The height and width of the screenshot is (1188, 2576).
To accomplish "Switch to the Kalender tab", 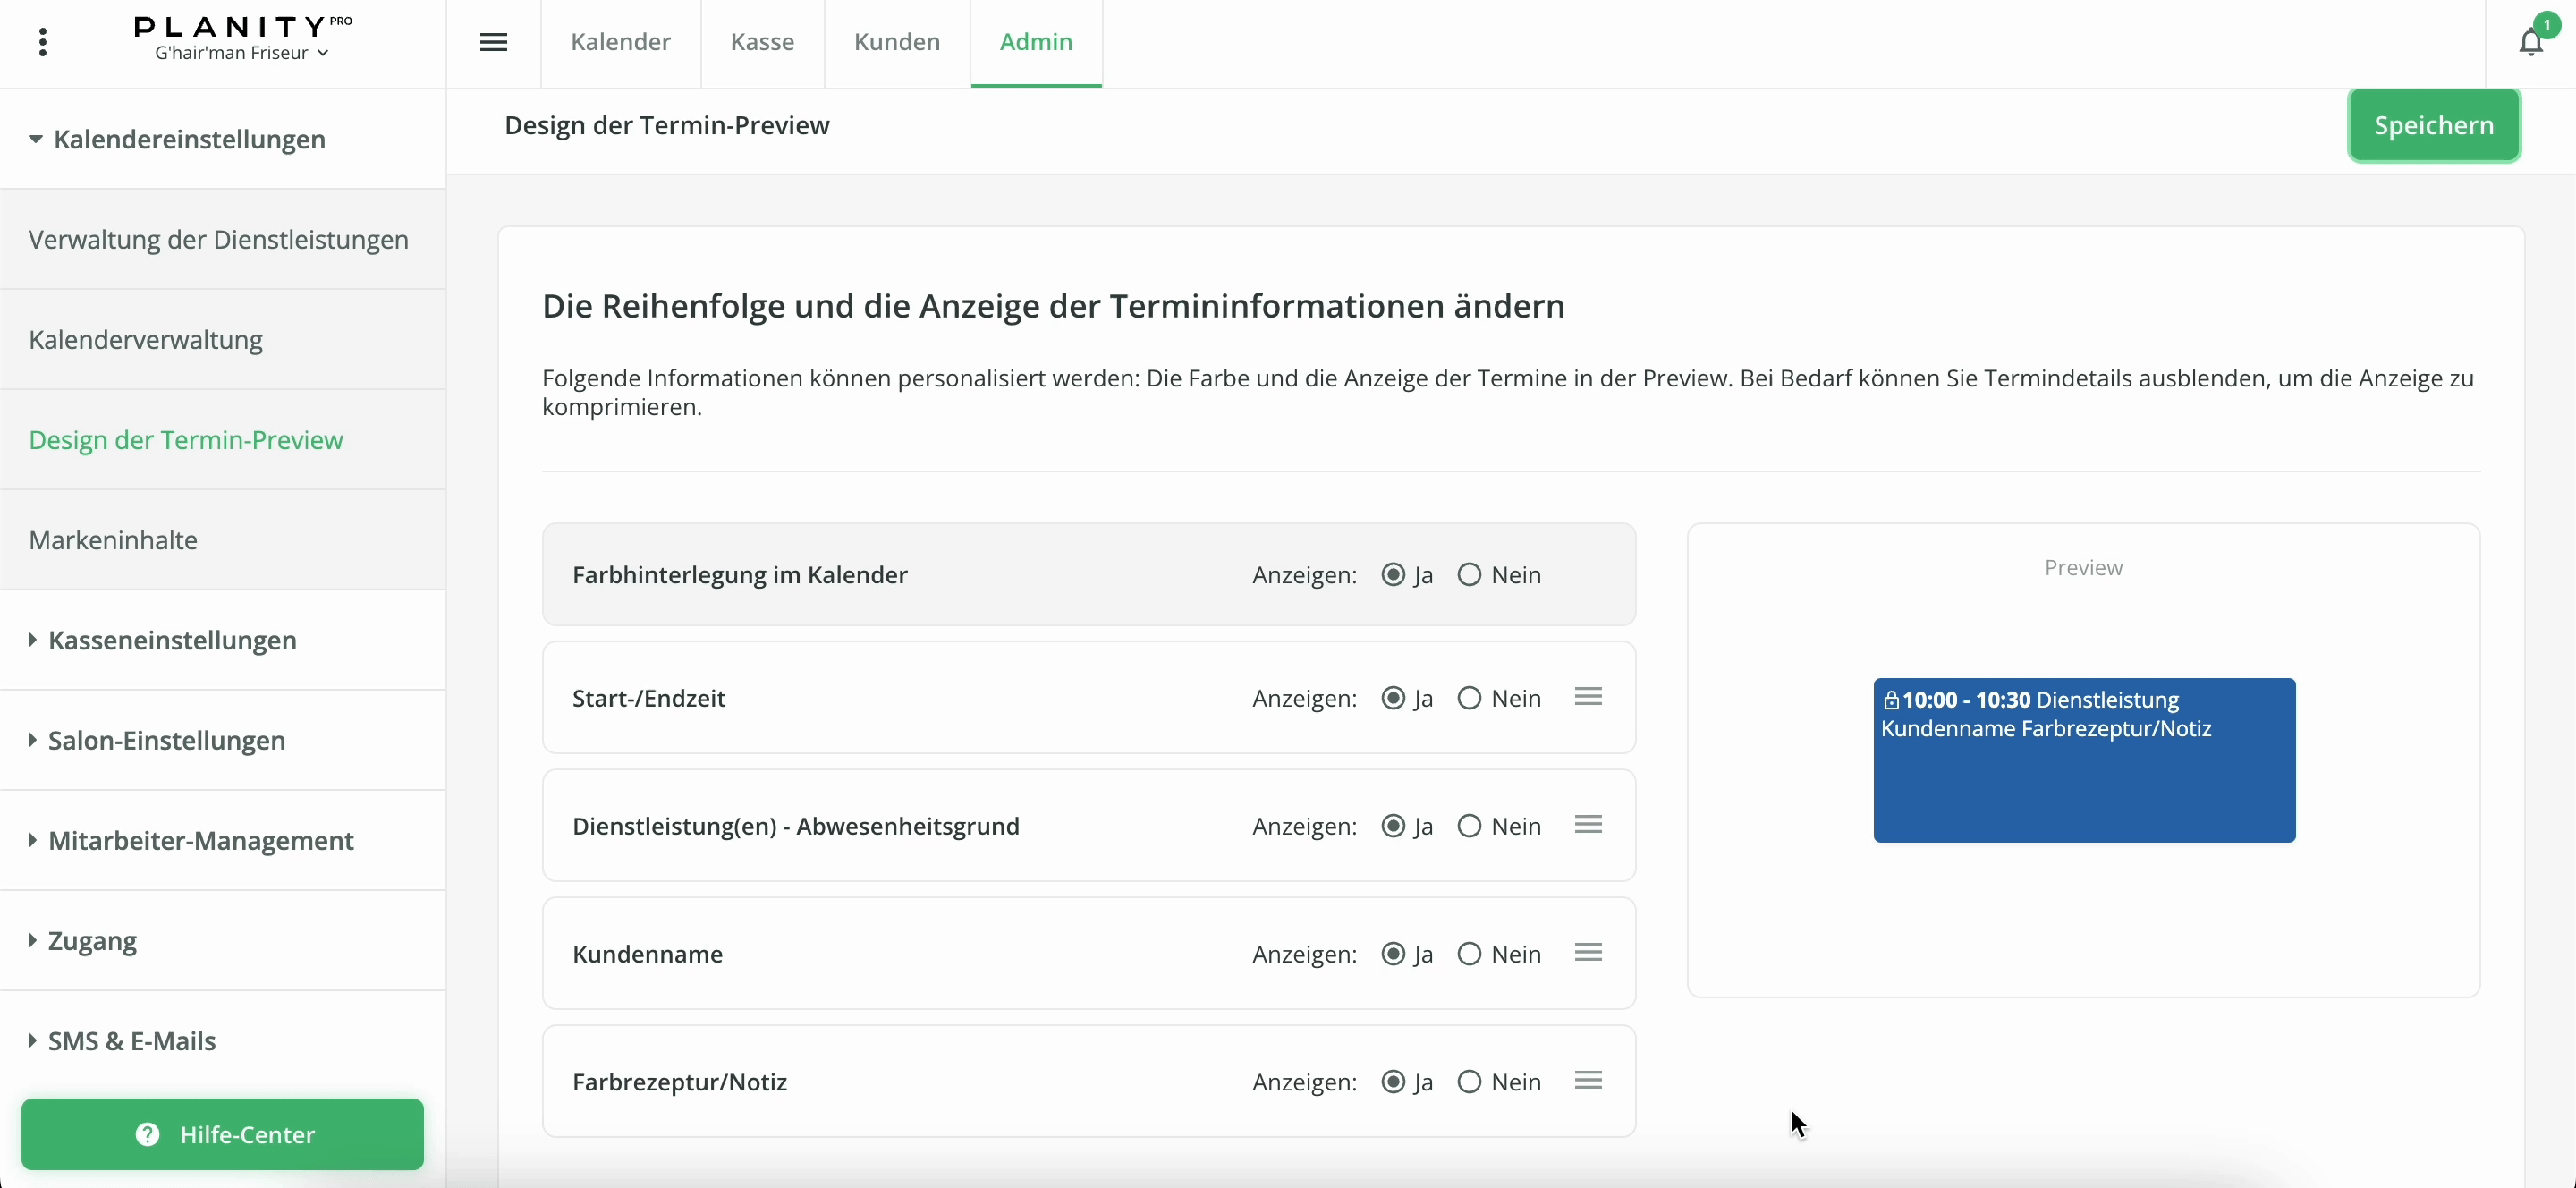I will [620, 42].
